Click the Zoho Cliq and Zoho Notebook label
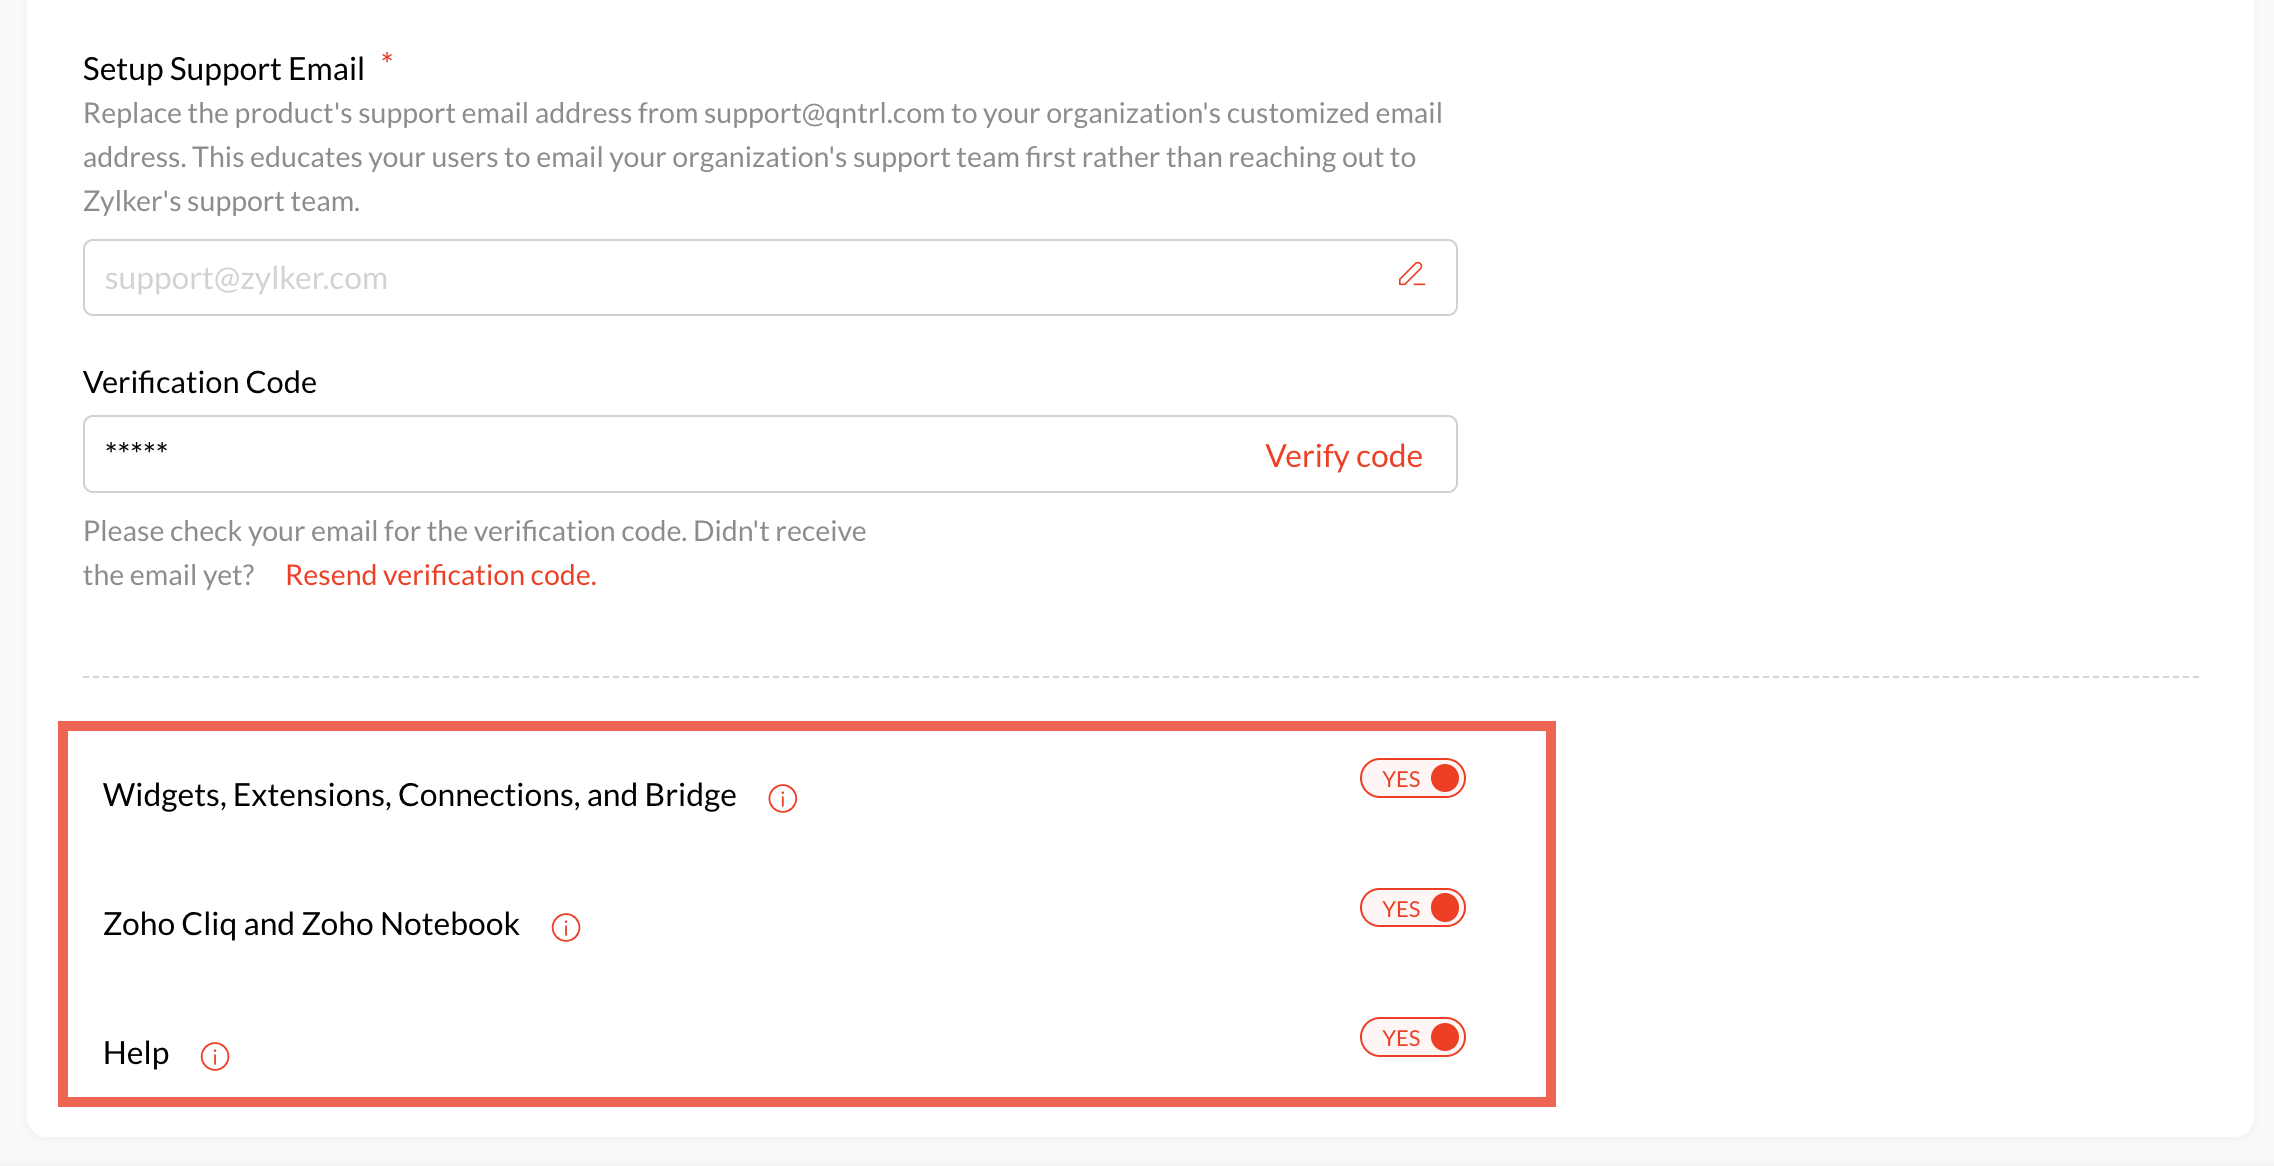This screenshot has height=1166, width=2274. point(311,924)
